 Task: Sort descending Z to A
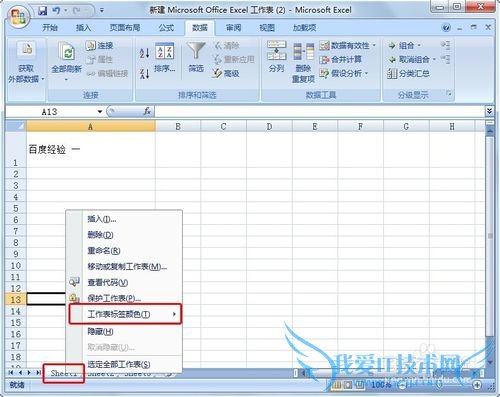coord(144,73)
